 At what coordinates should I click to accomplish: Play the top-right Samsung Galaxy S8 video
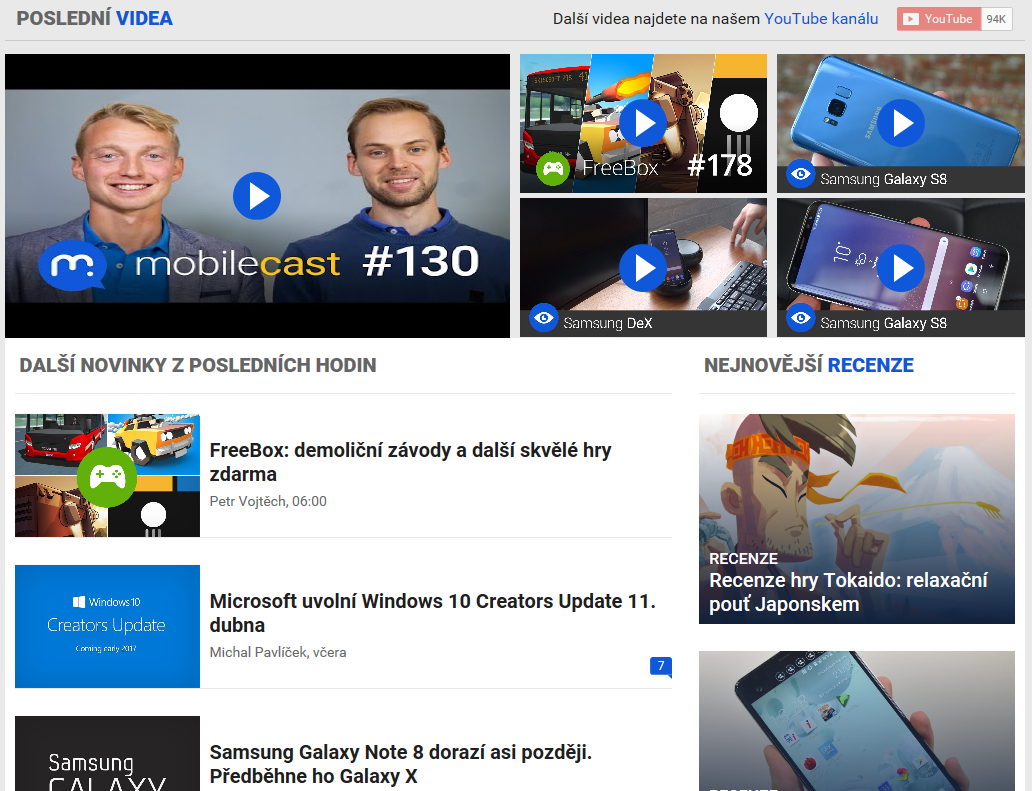coord(901,123)
